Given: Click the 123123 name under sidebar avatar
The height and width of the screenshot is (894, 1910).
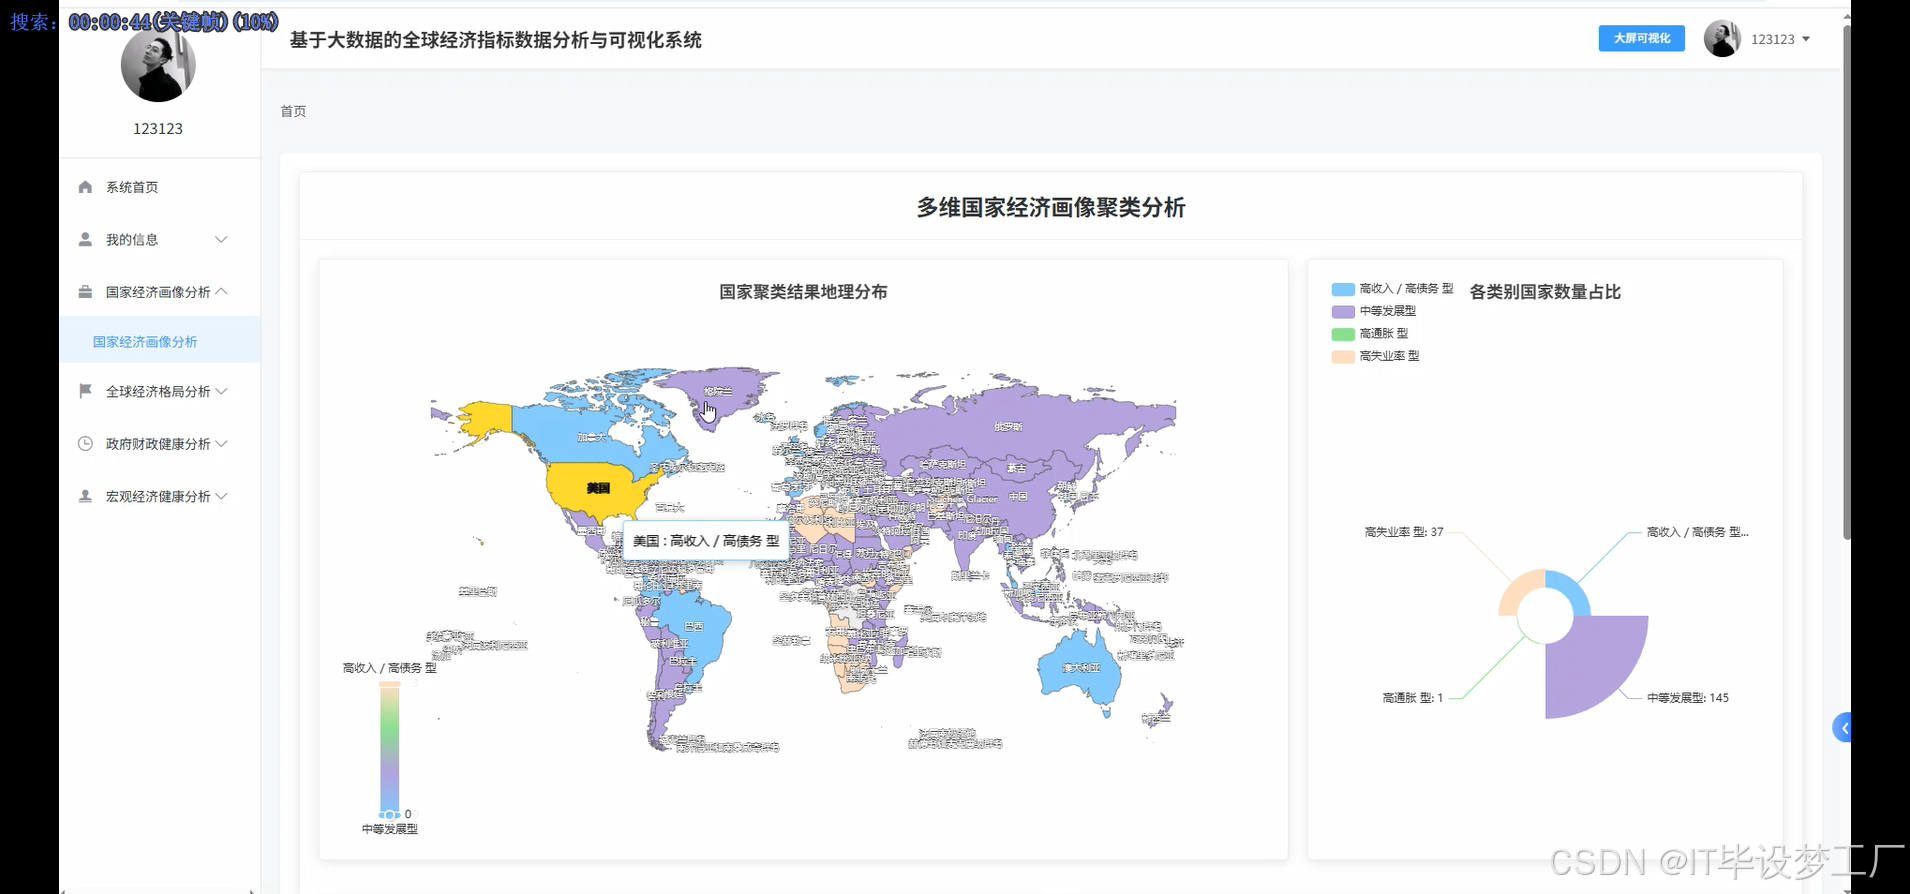Looking at the screenshot, I should (x=158, y=128).
